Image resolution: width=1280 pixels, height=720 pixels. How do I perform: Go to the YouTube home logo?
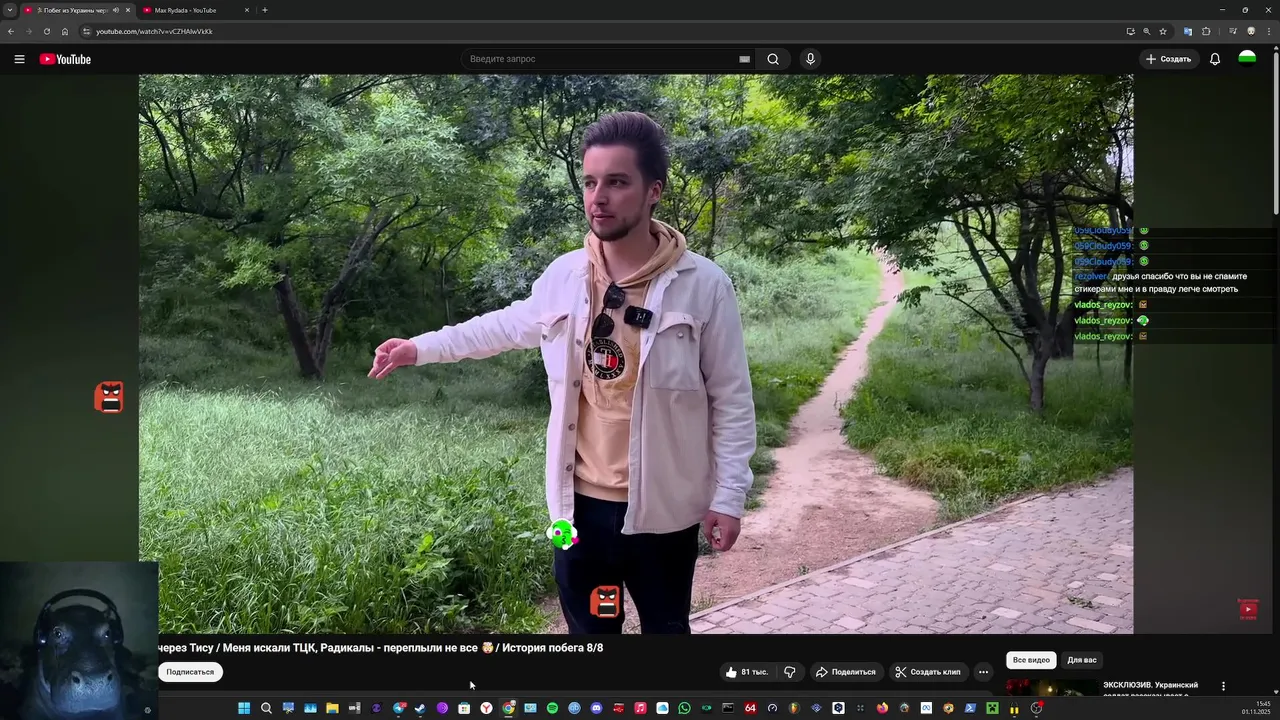point(65,59)
